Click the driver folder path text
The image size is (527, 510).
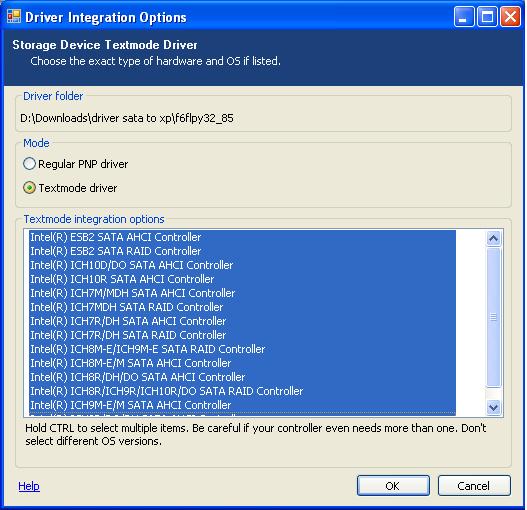(127, 118)
